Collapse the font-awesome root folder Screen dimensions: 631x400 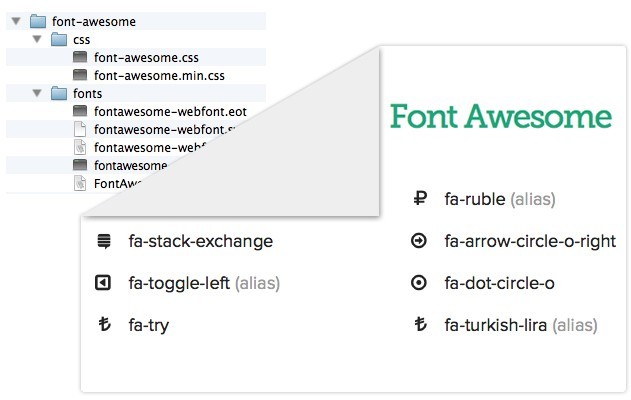click(16, 21)
